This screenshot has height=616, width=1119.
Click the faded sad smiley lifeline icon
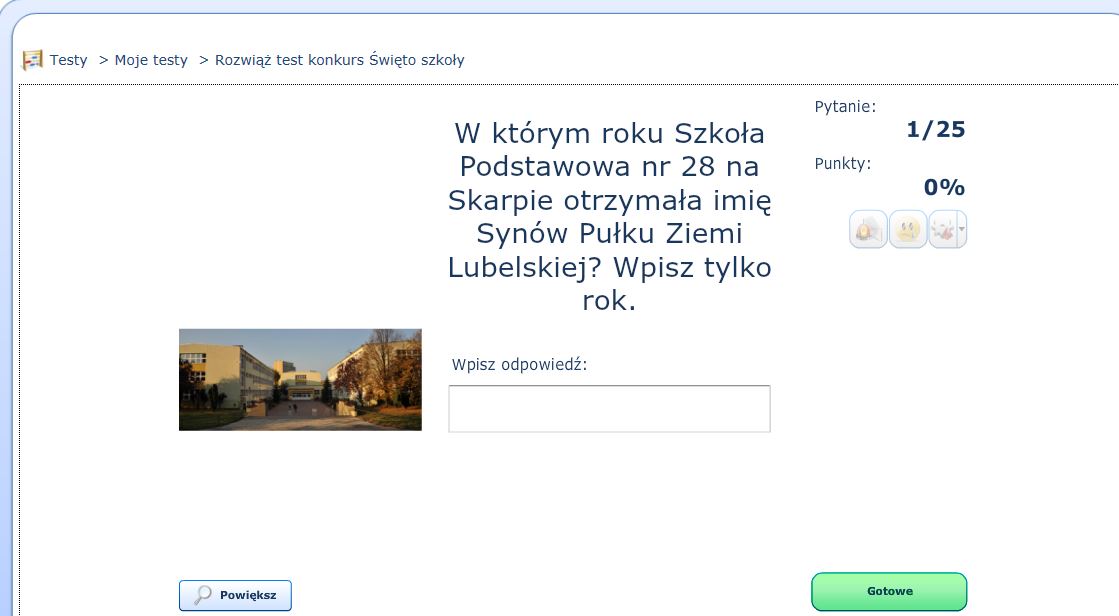(x=908, y=230)
